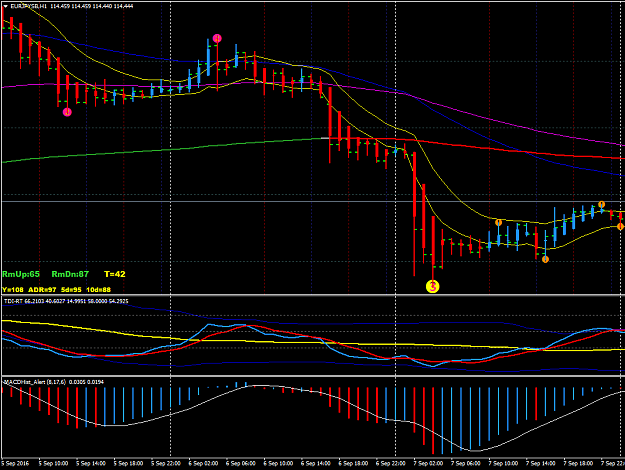Click the 7 Sep 02:00 time label
The image size is (625, 470).
point(428,463)
